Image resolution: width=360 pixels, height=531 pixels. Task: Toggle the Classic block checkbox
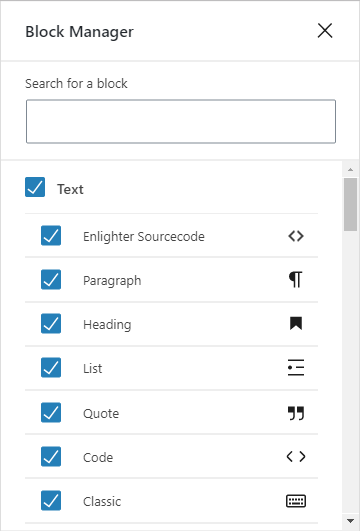point(51,501)
